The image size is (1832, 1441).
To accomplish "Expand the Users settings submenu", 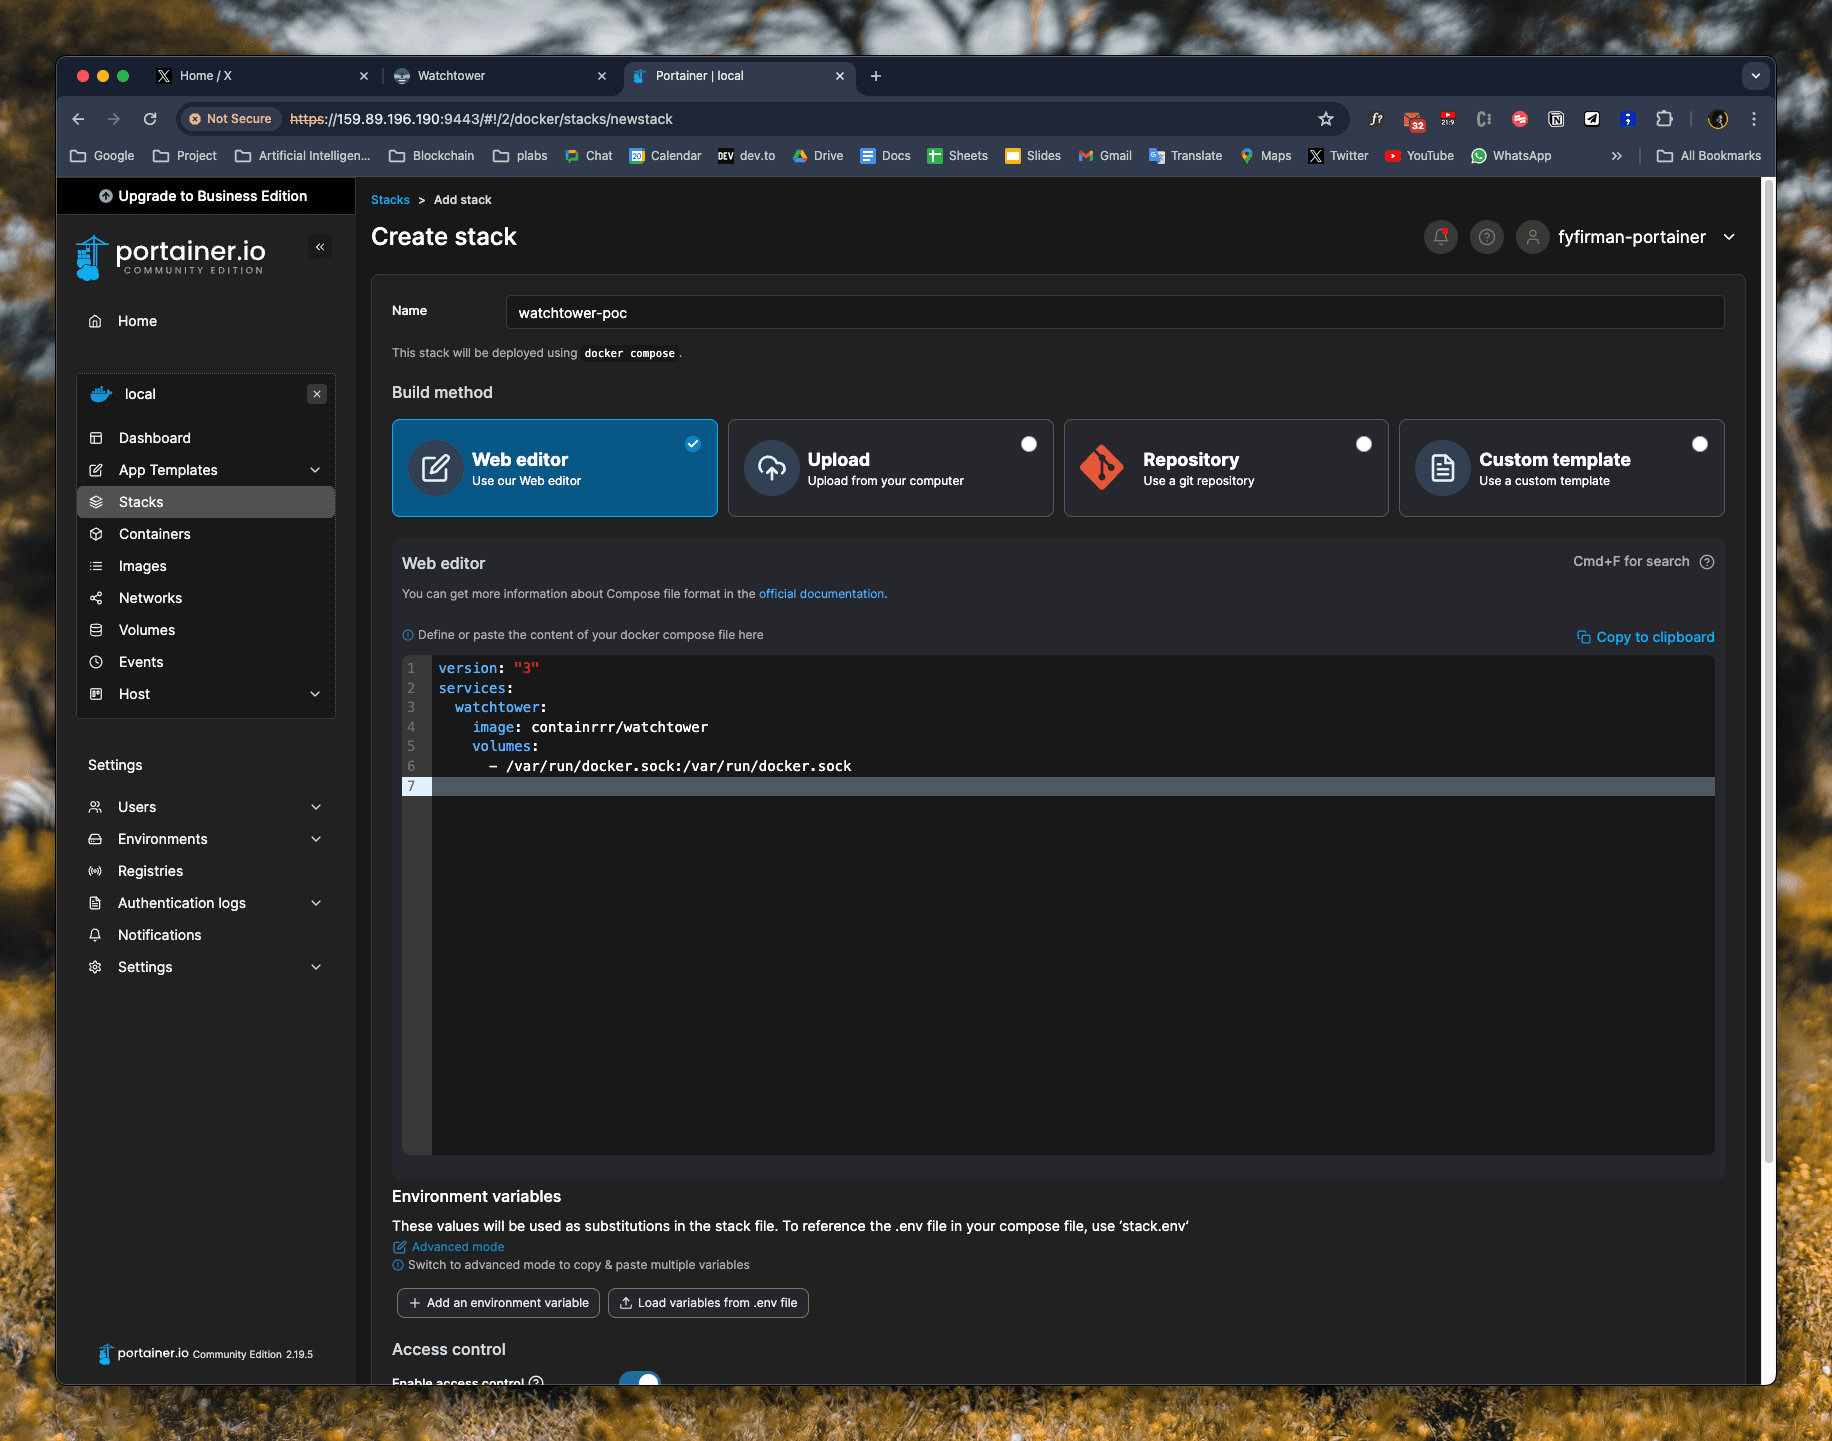I will click(316, 807).
